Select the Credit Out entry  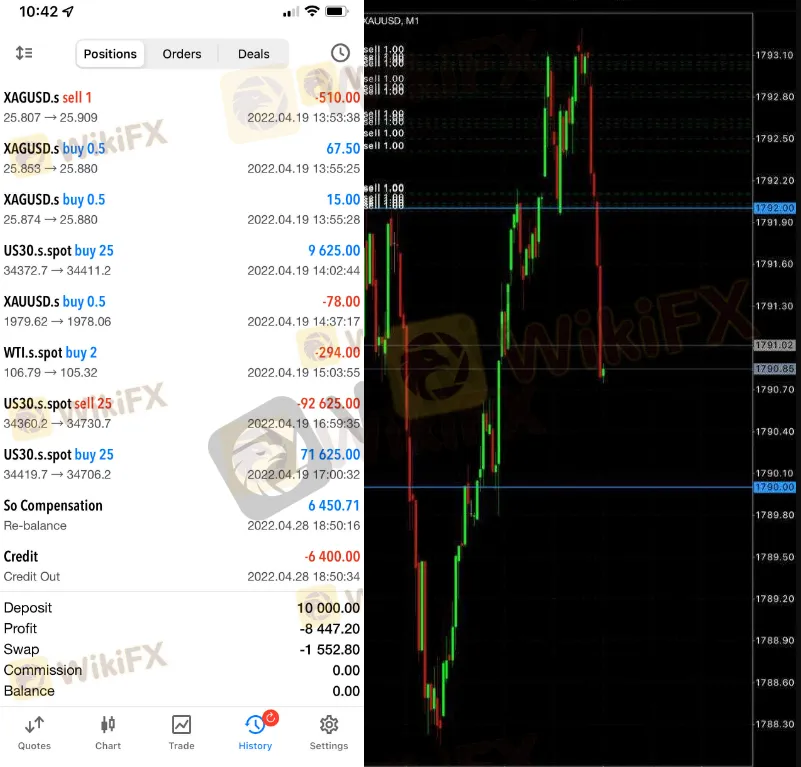182,566
